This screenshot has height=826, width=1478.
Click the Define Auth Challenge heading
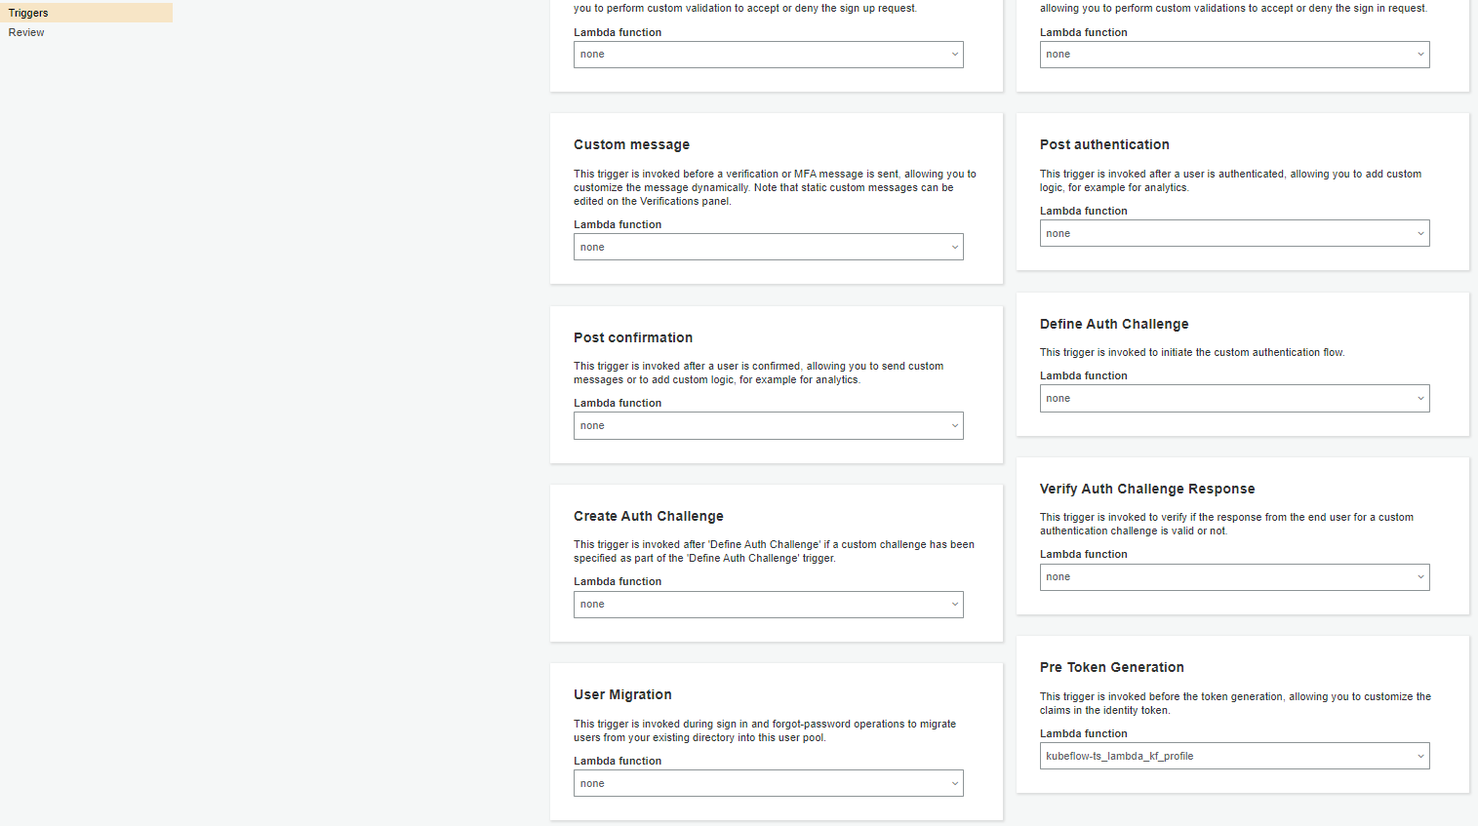click(1114, 324)
